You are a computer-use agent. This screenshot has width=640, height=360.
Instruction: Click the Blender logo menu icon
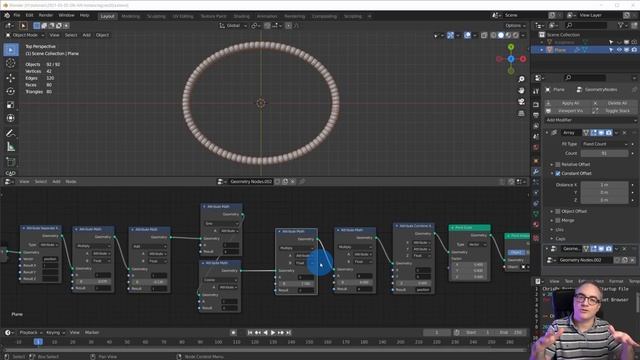coord(7,16)
